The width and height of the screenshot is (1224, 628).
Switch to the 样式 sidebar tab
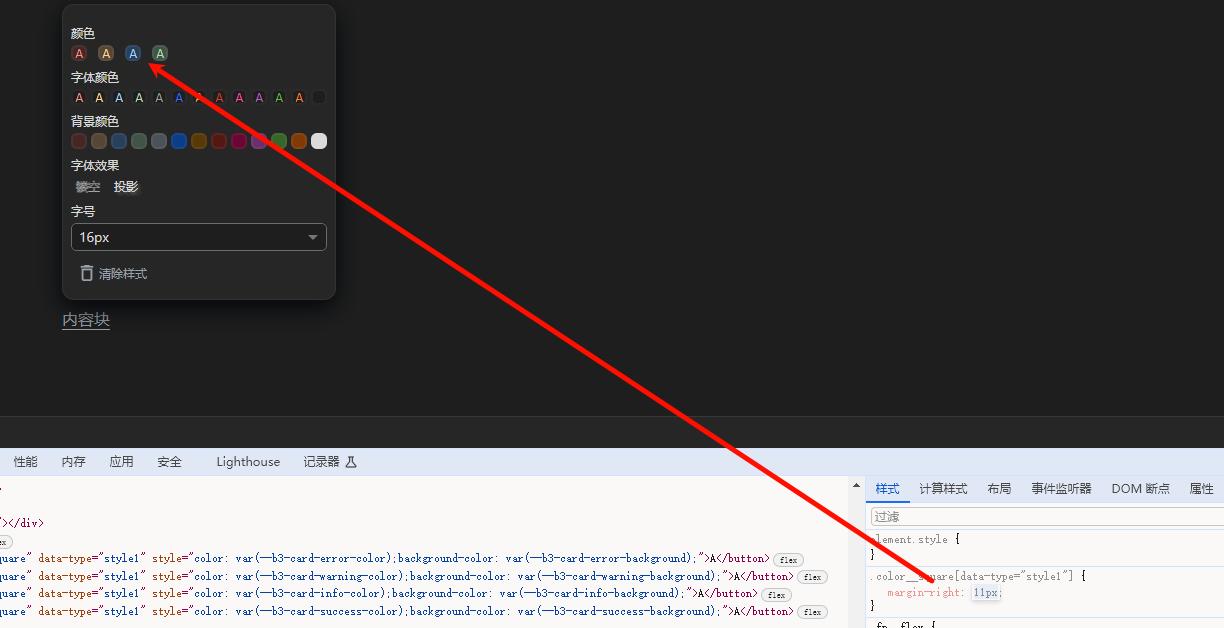coord(888,489)
